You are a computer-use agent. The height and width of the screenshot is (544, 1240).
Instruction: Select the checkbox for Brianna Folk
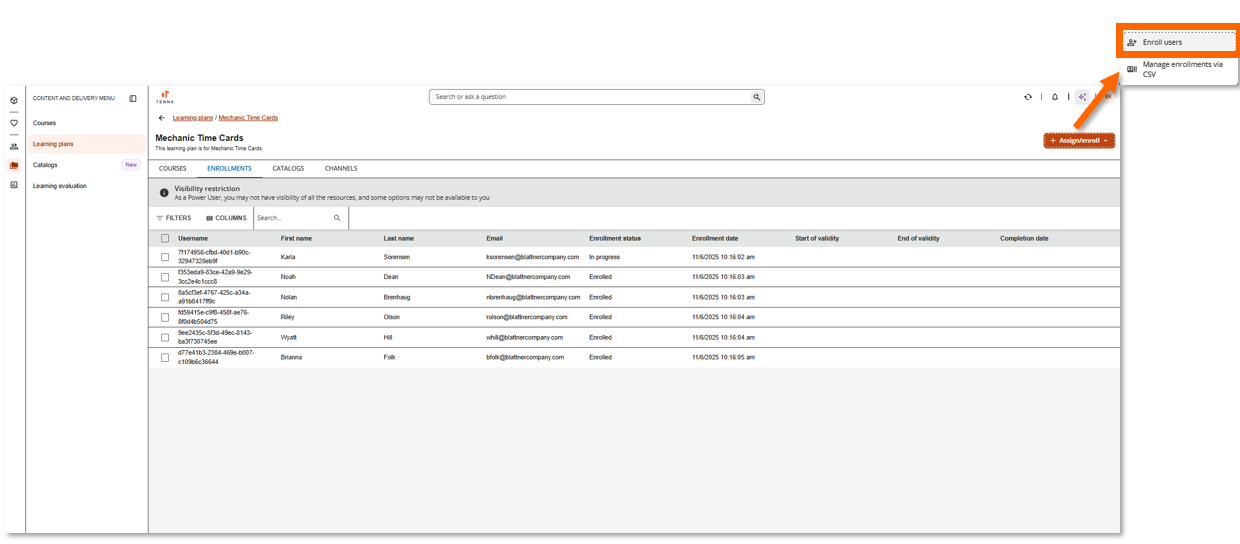click(165, 357)
